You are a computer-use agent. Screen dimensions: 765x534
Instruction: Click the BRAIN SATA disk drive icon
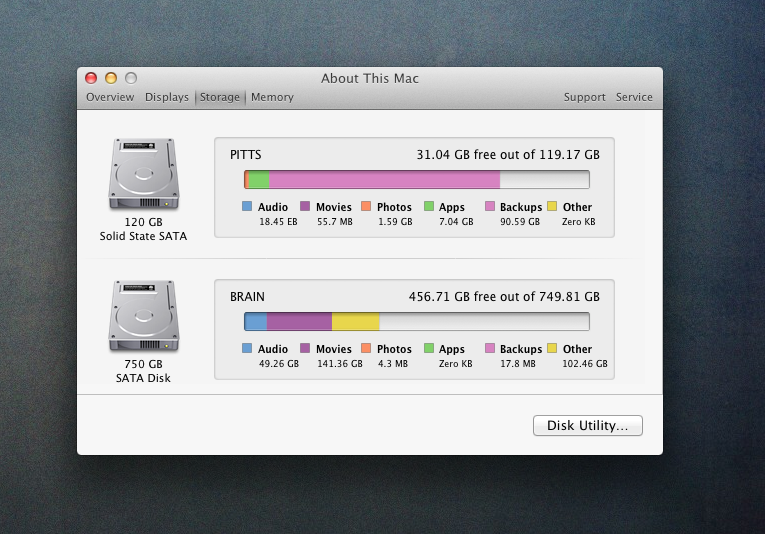pos(143,316)
